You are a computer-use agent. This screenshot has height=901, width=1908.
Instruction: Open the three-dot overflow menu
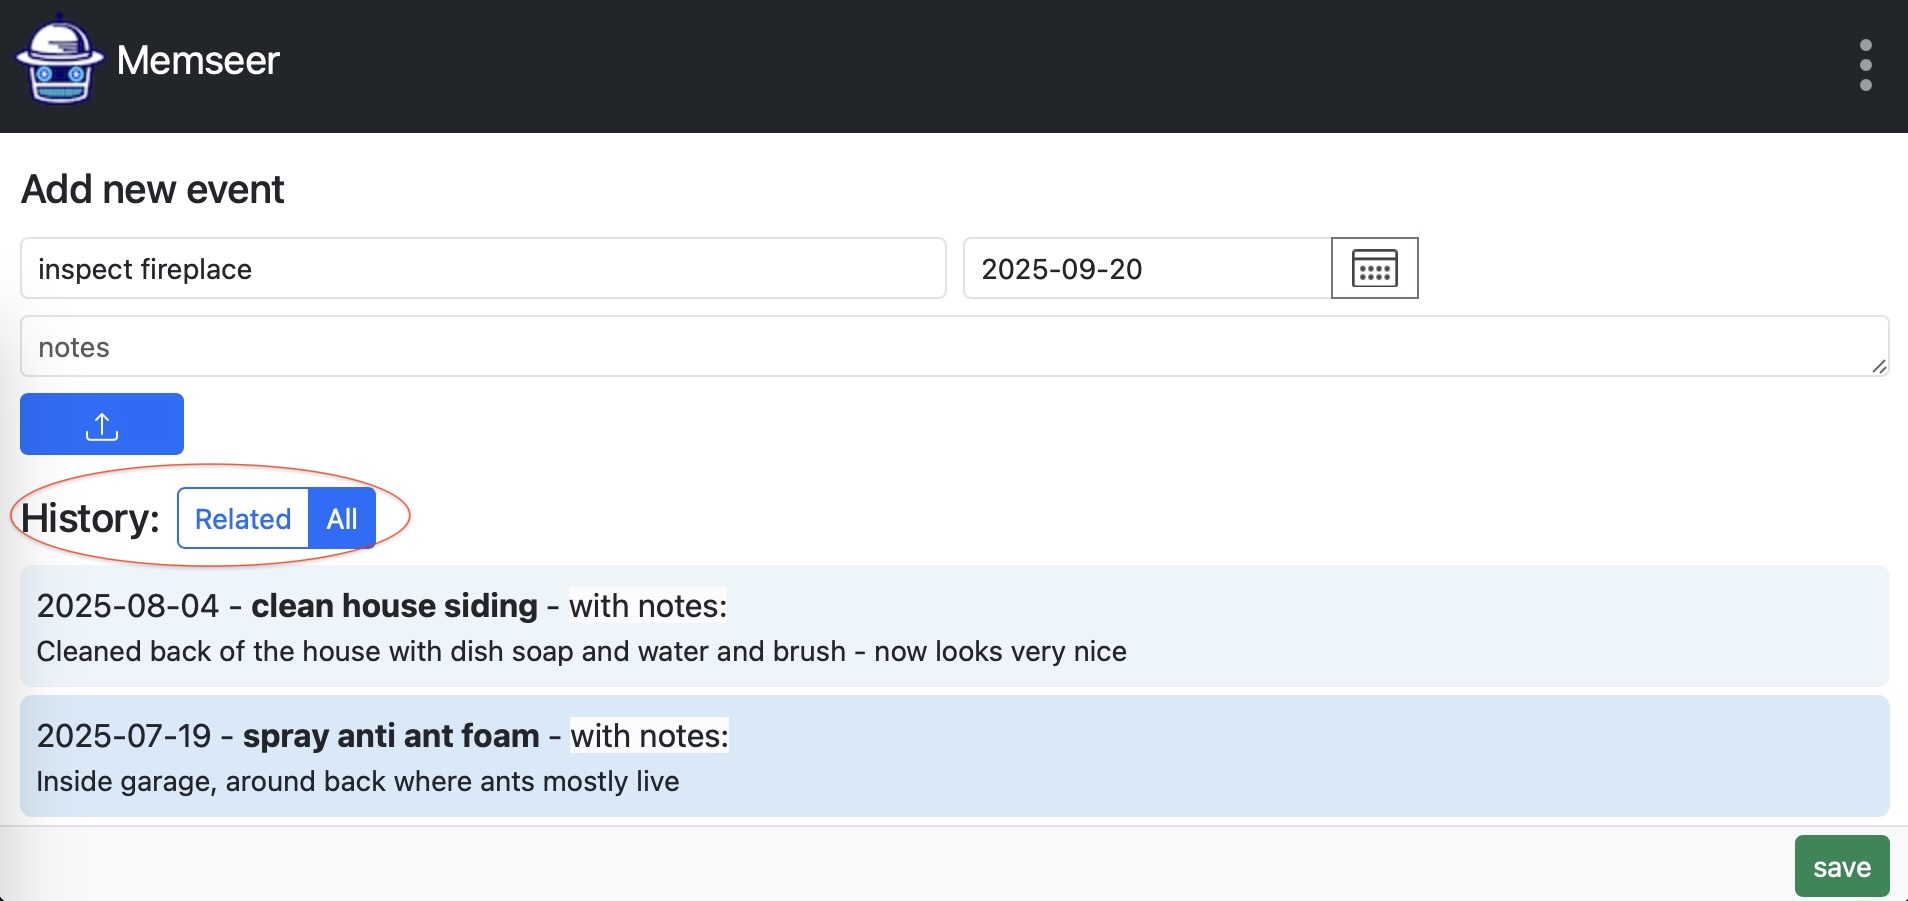(1865, 65)
